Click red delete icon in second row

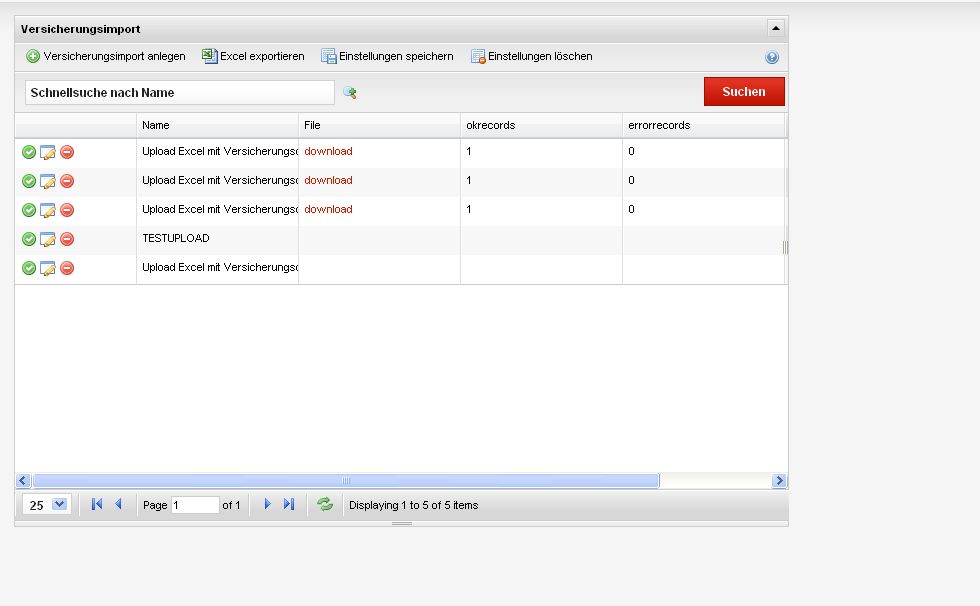pos(67,181)
